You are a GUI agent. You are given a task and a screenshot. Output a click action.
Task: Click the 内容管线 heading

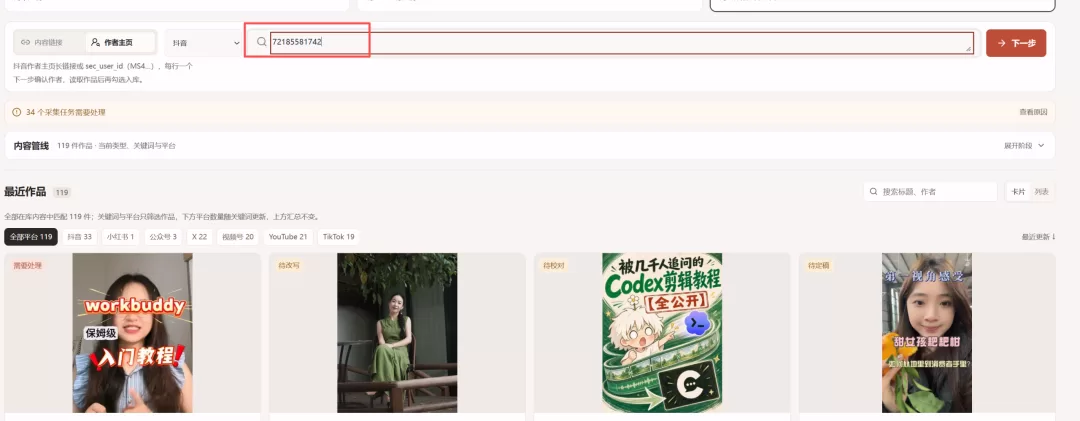31,145
